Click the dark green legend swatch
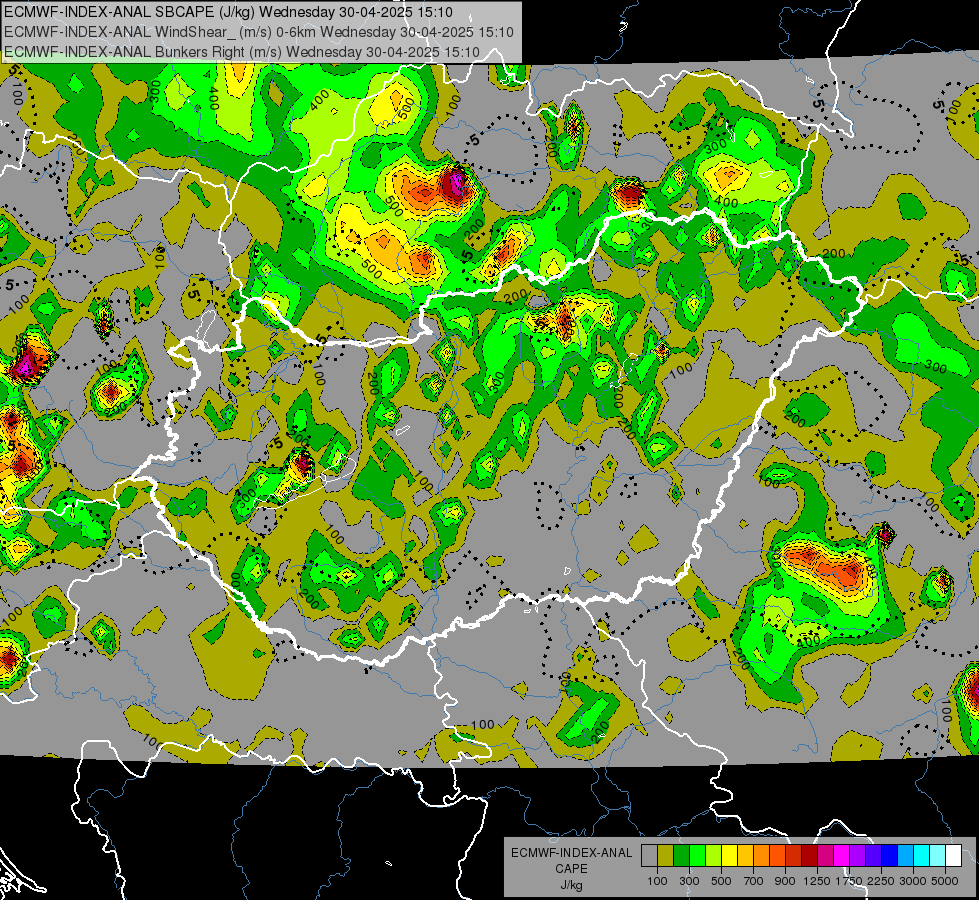This screenshot has width=979, height=900. (x=681, y=855)
